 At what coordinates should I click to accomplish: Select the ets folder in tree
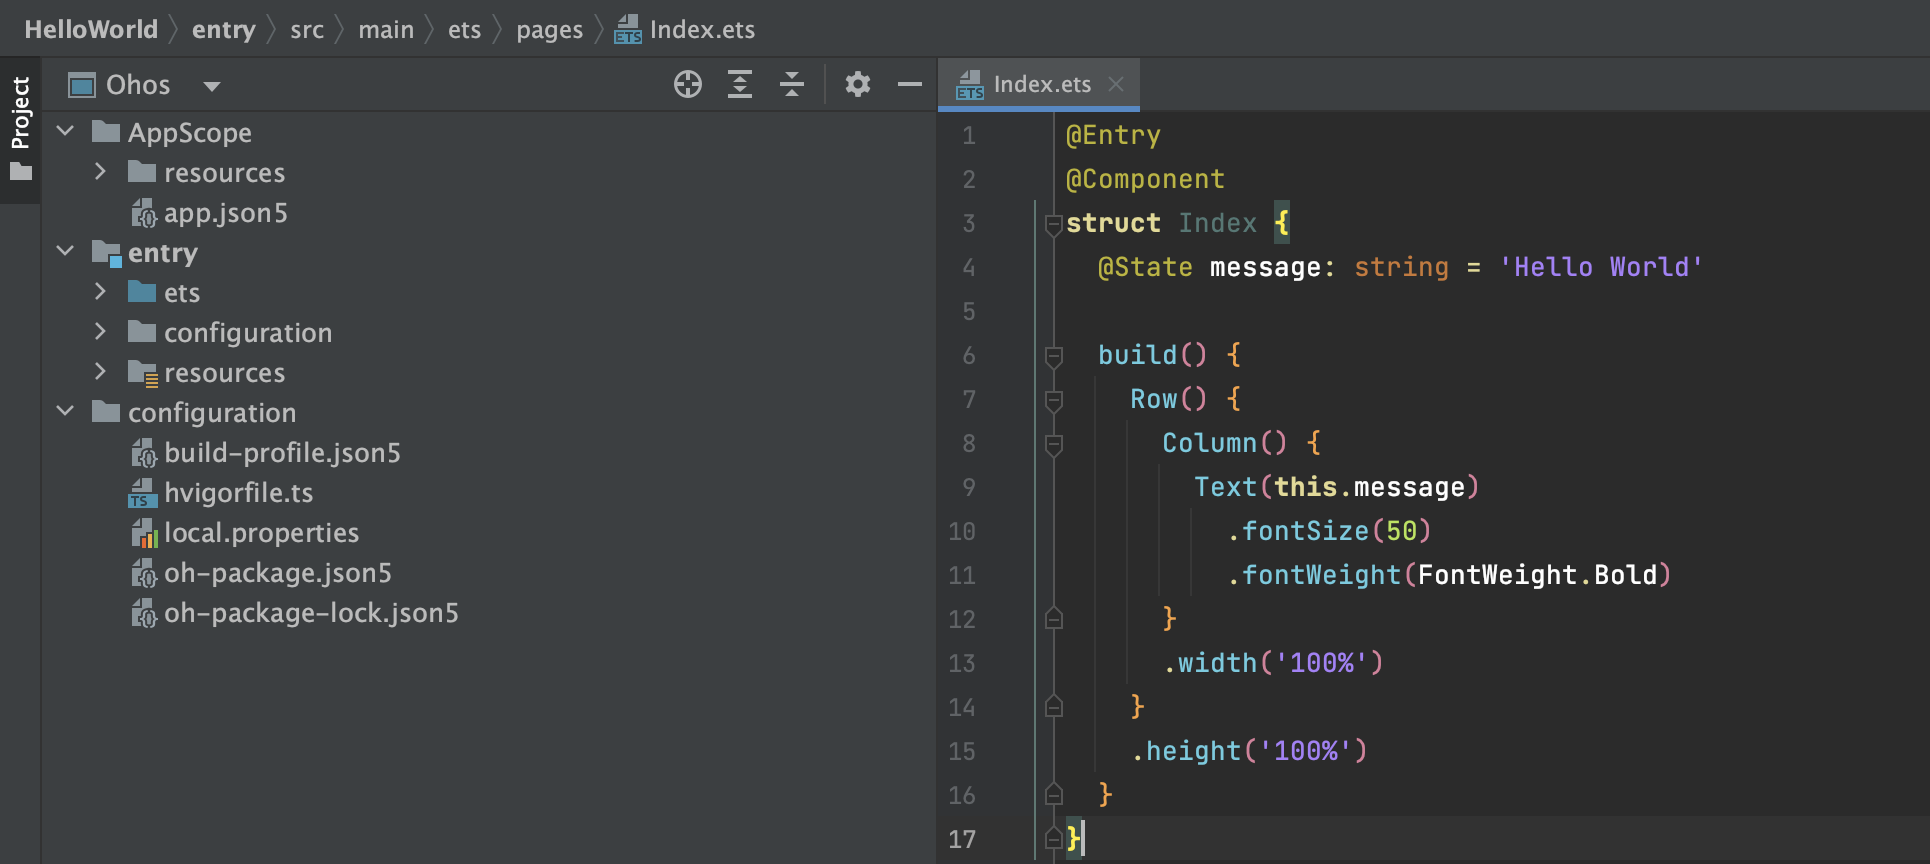coord(182,293)
